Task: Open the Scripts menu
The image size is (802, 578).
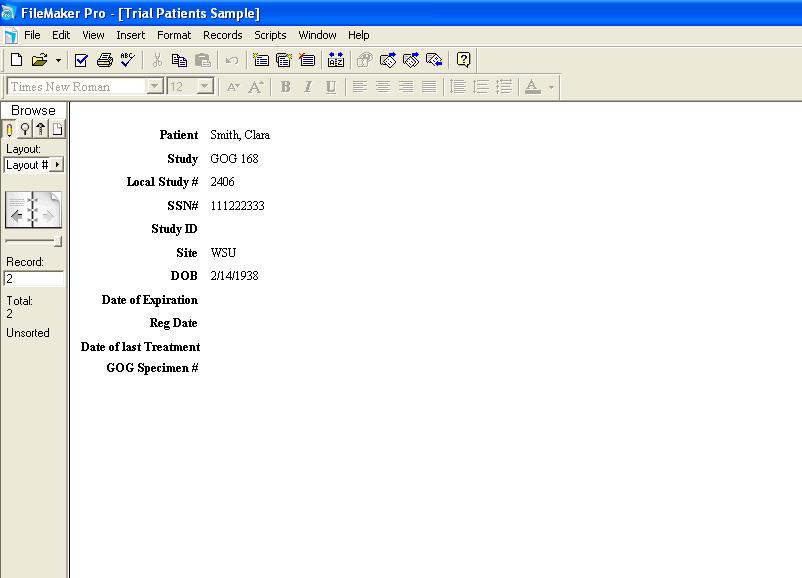Action: (x=270, y=35)
